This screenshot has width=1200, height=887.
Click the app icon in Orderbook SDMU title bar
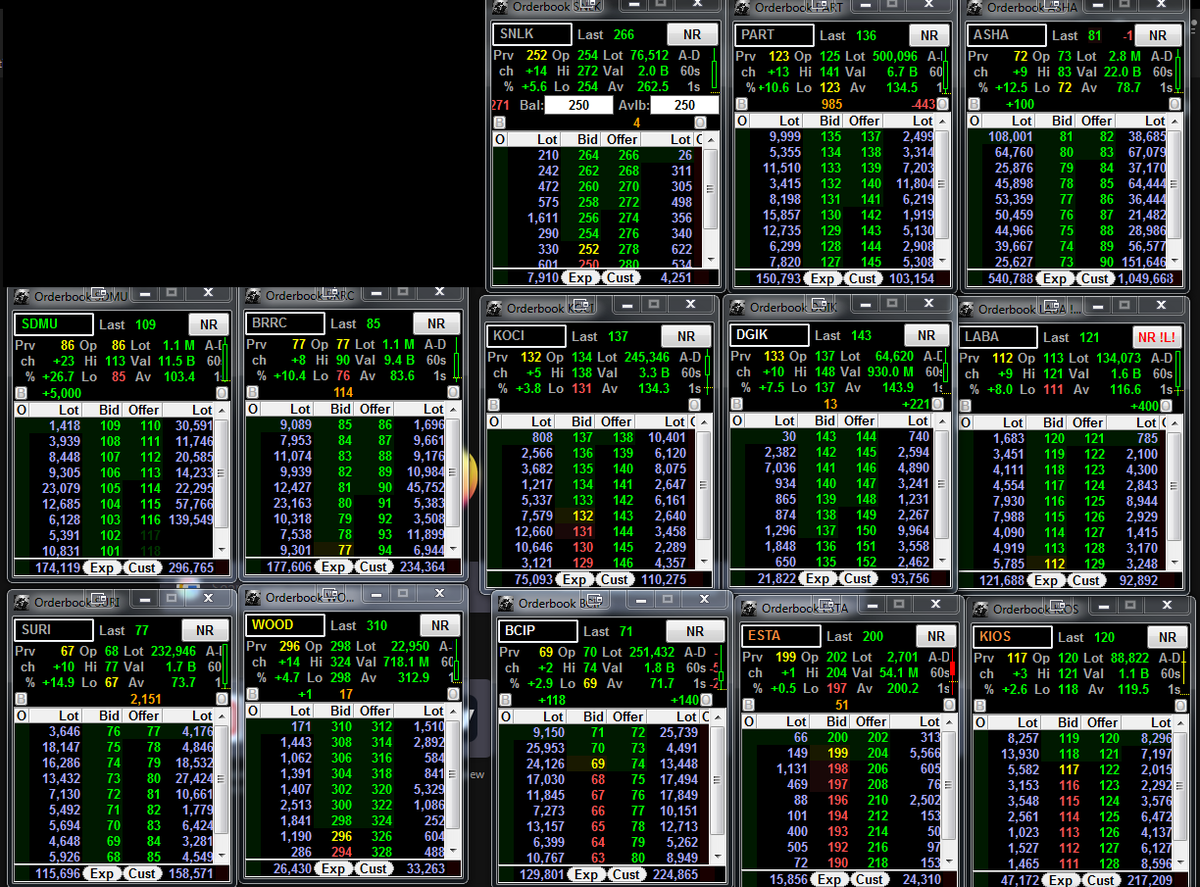click(x=21, y=296)
